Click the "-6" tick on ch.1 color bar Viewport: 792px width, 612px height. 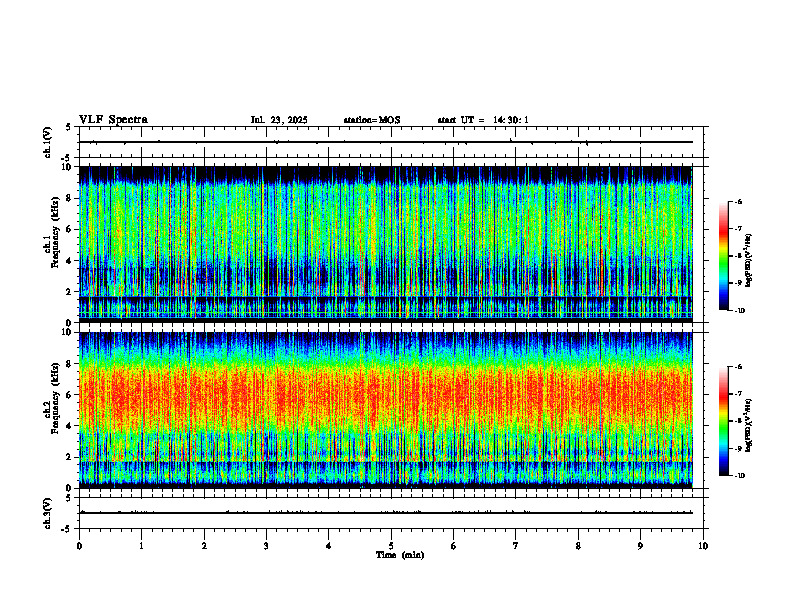coord(738,201)
